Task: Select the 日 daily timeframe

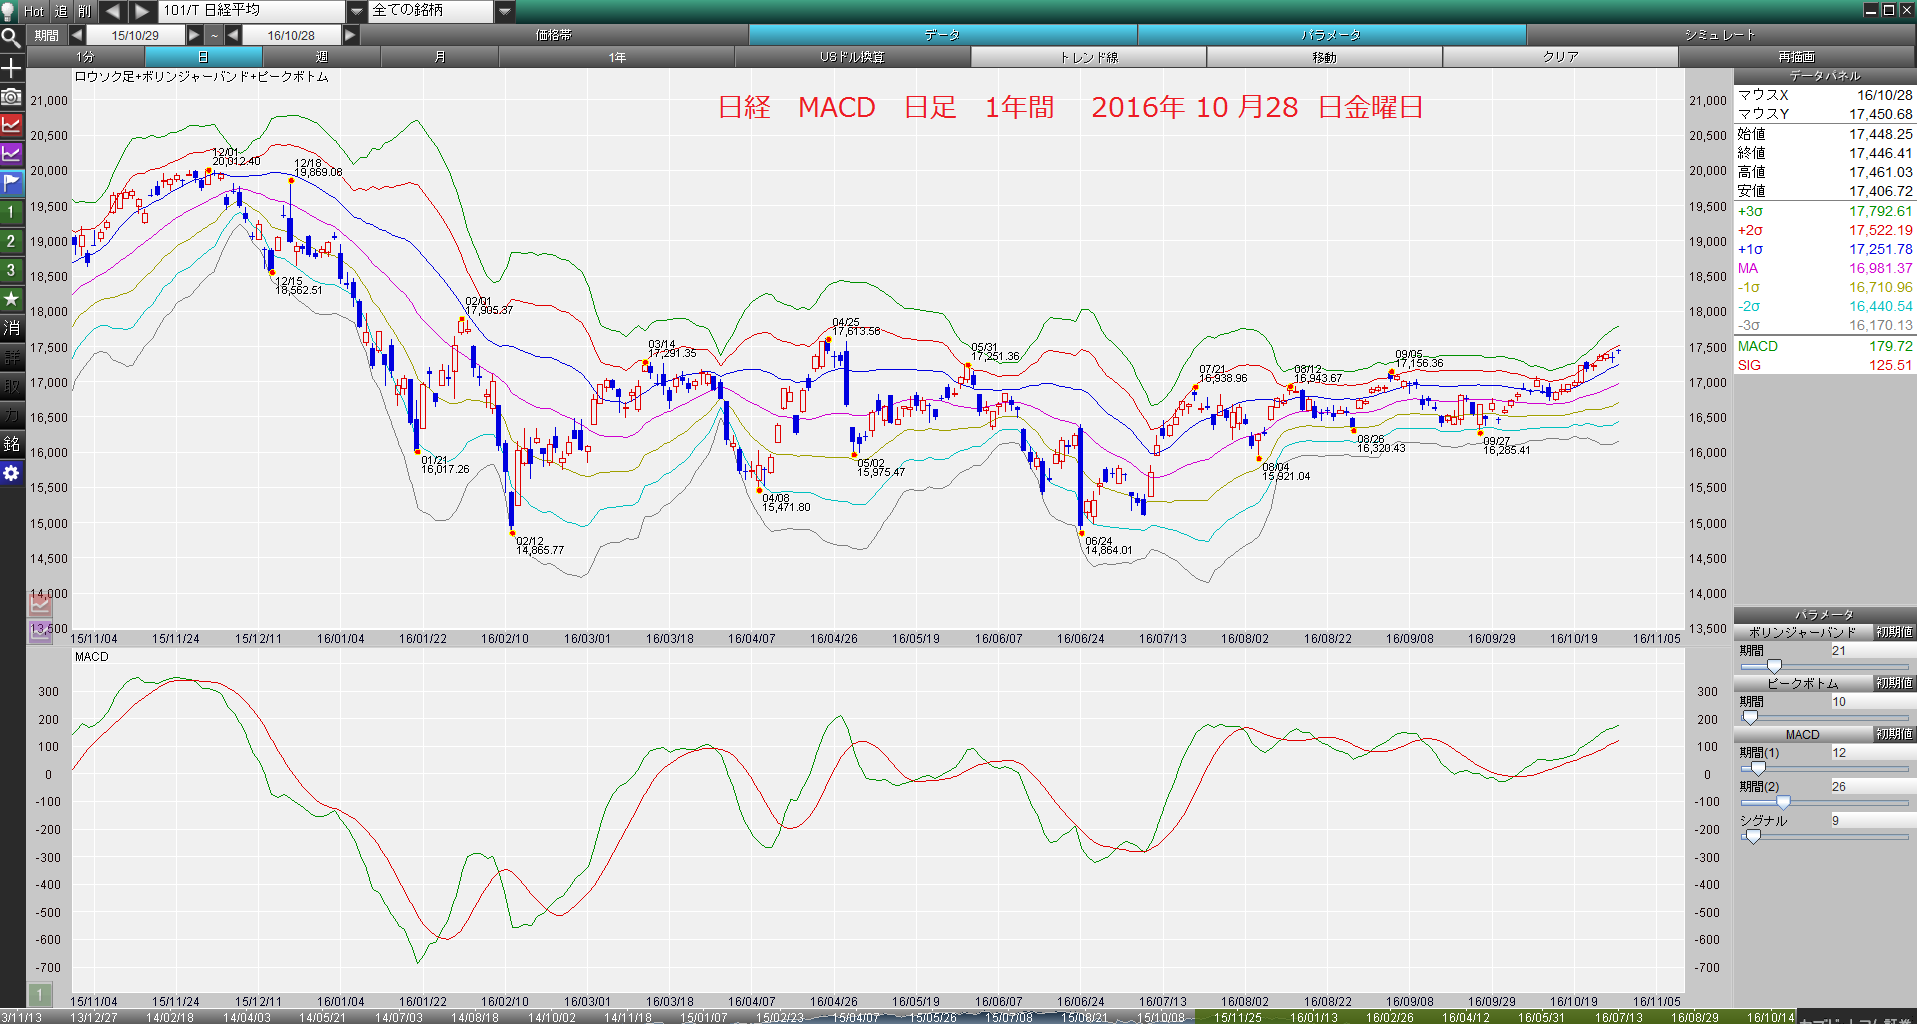Action: coord(203,57)
